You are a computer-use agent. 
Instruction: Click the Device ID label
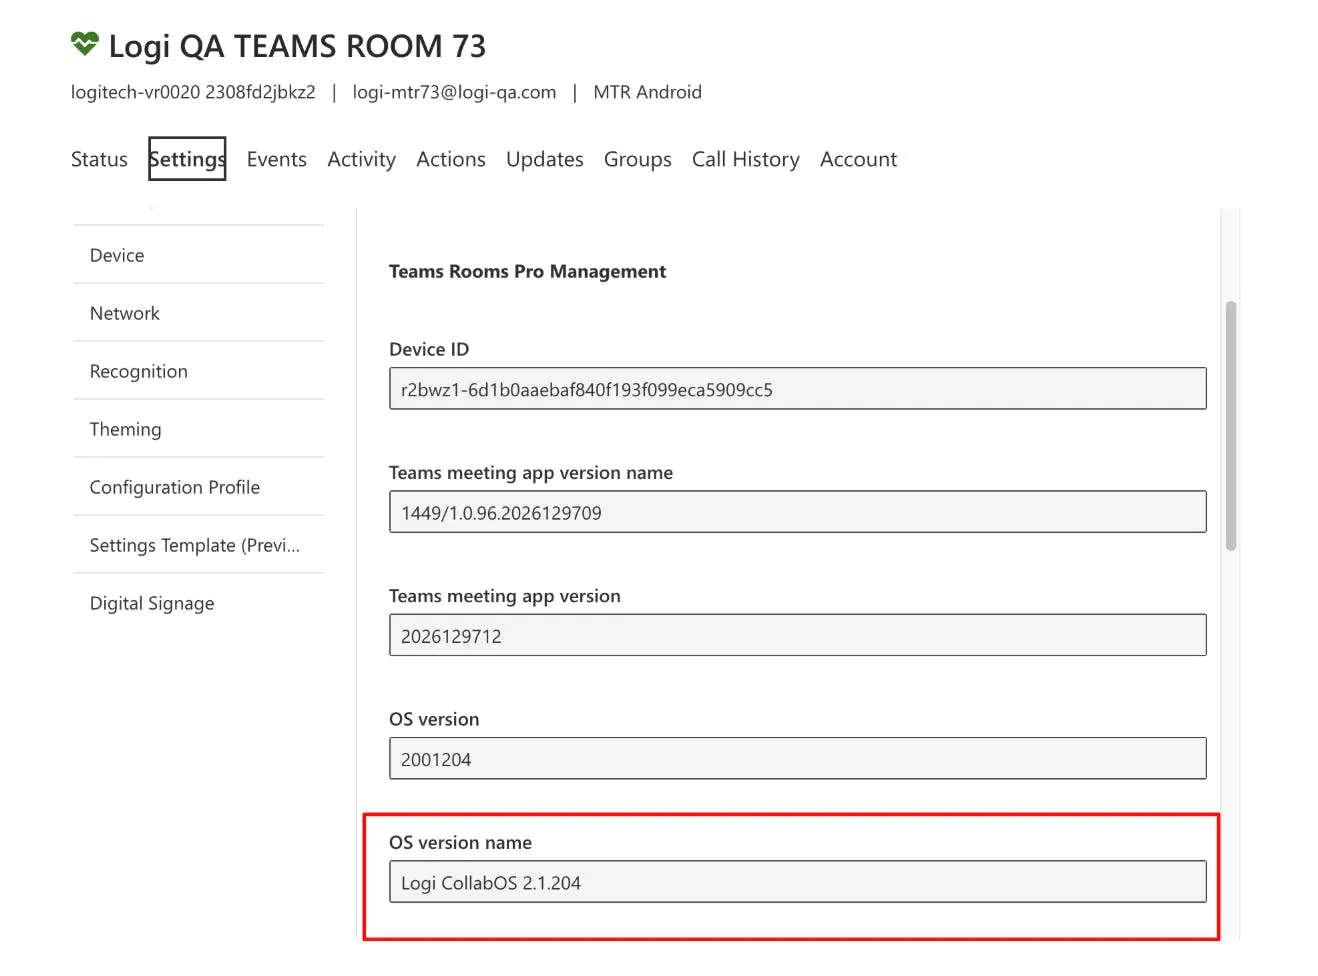429,349
